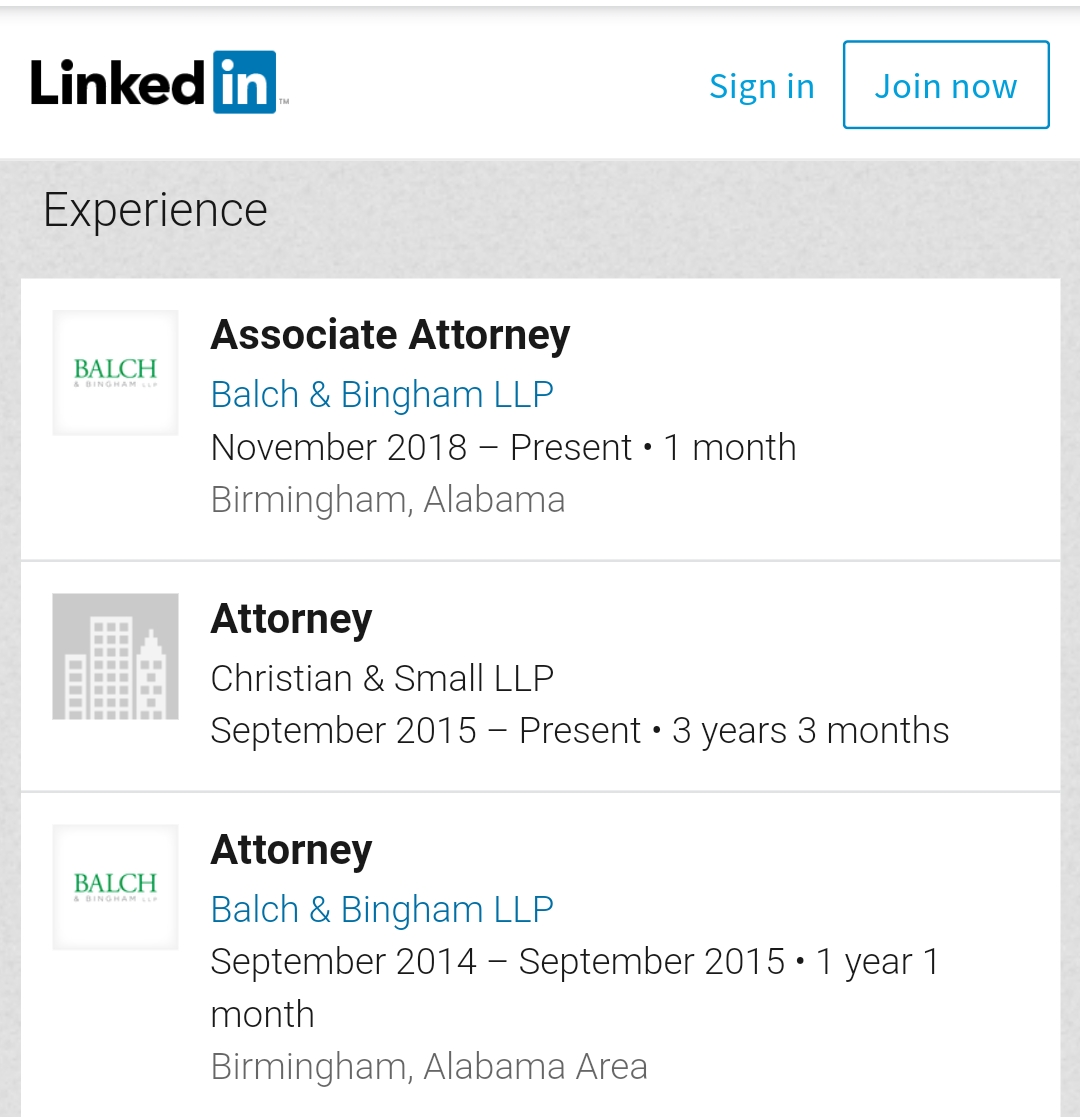Open Balch & Bingham LLP link under Associate Attorney
The width and height of the screenshot is (1080, 1117).
382,395
